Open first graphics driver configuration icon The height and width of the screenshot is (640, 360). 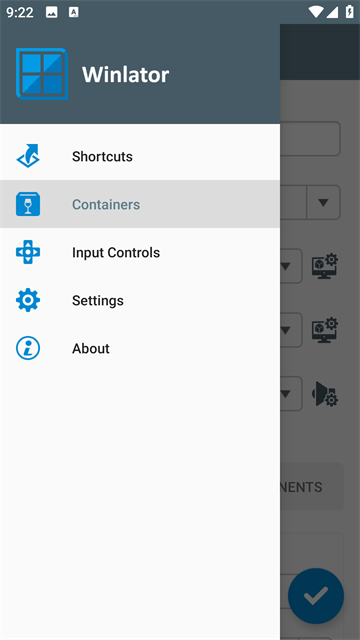[325, 266]
